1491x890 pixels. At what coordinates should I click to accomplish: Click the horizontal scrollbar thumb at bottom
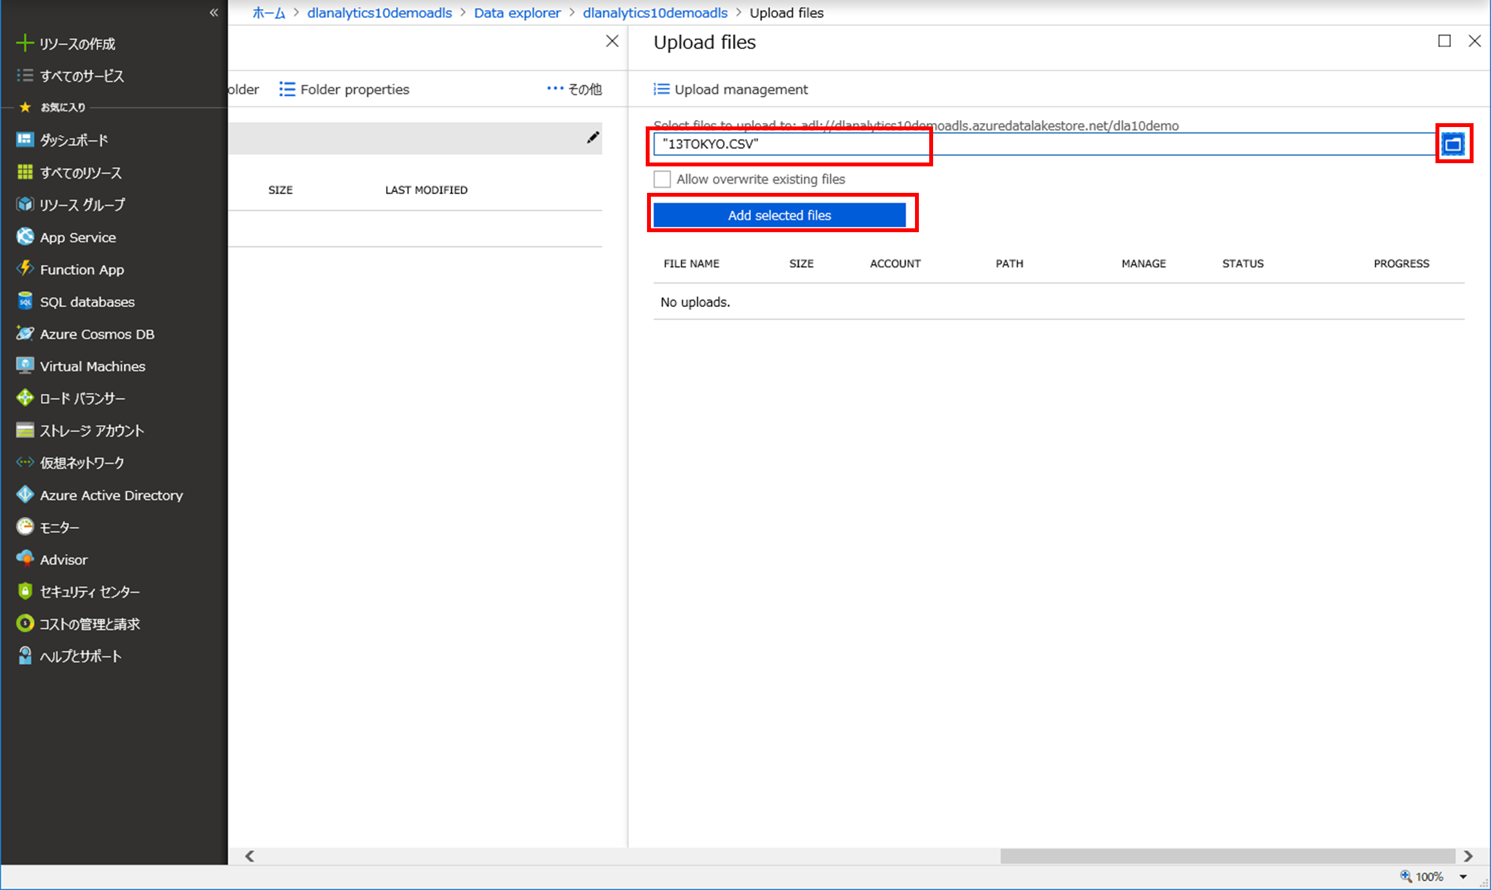pyautogui.click(x=1228, y=856)
